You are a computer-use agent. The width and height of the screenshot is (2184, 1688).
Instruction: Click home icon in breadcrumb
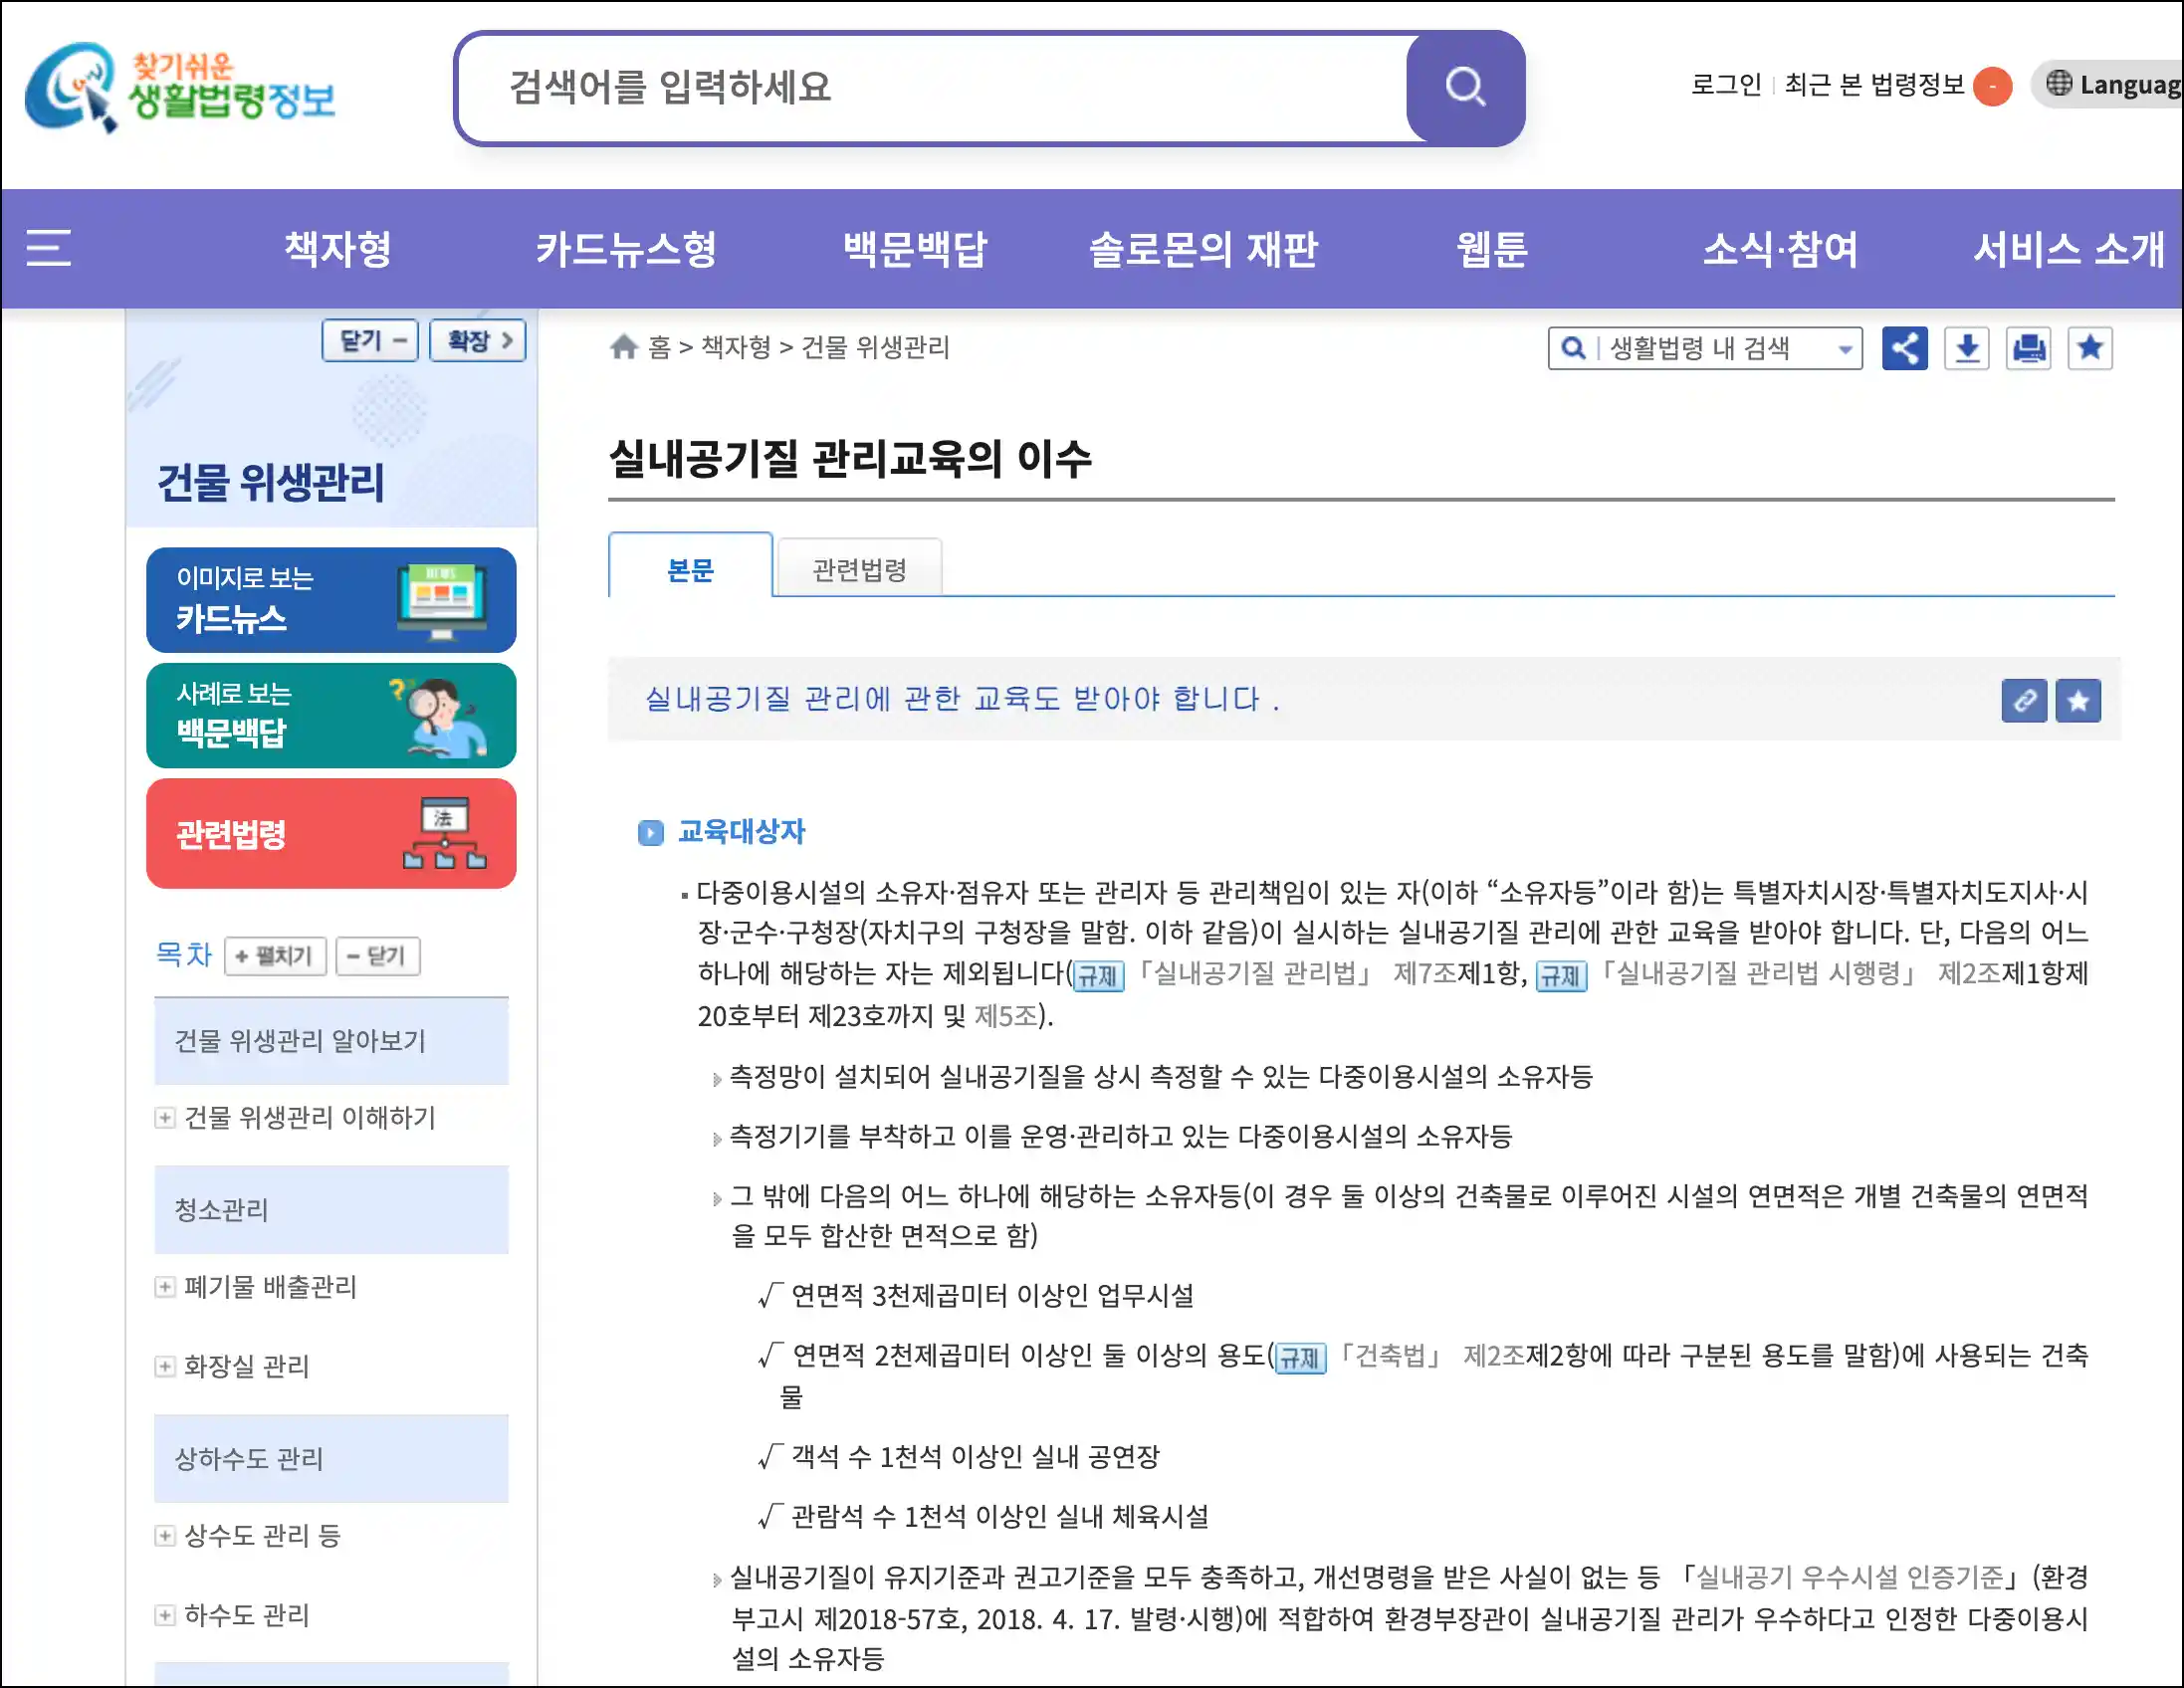[624, 347]
